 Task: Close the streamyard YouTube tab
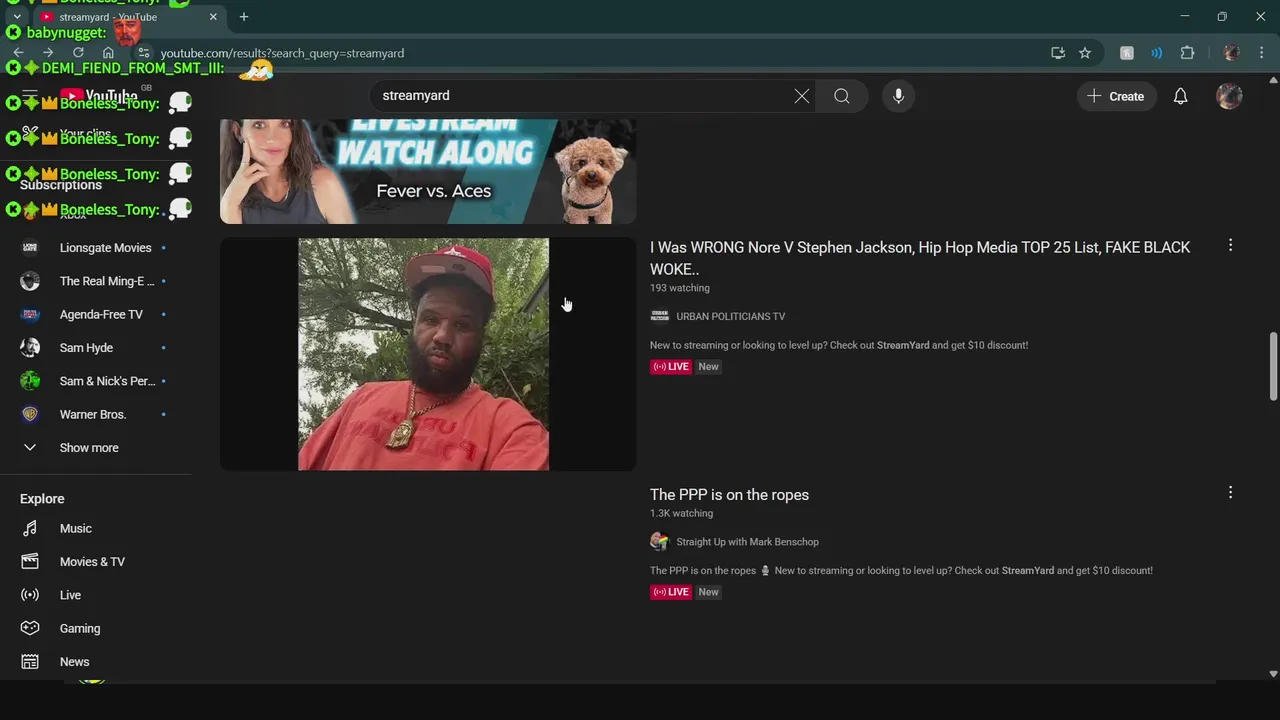pos(213,17)
